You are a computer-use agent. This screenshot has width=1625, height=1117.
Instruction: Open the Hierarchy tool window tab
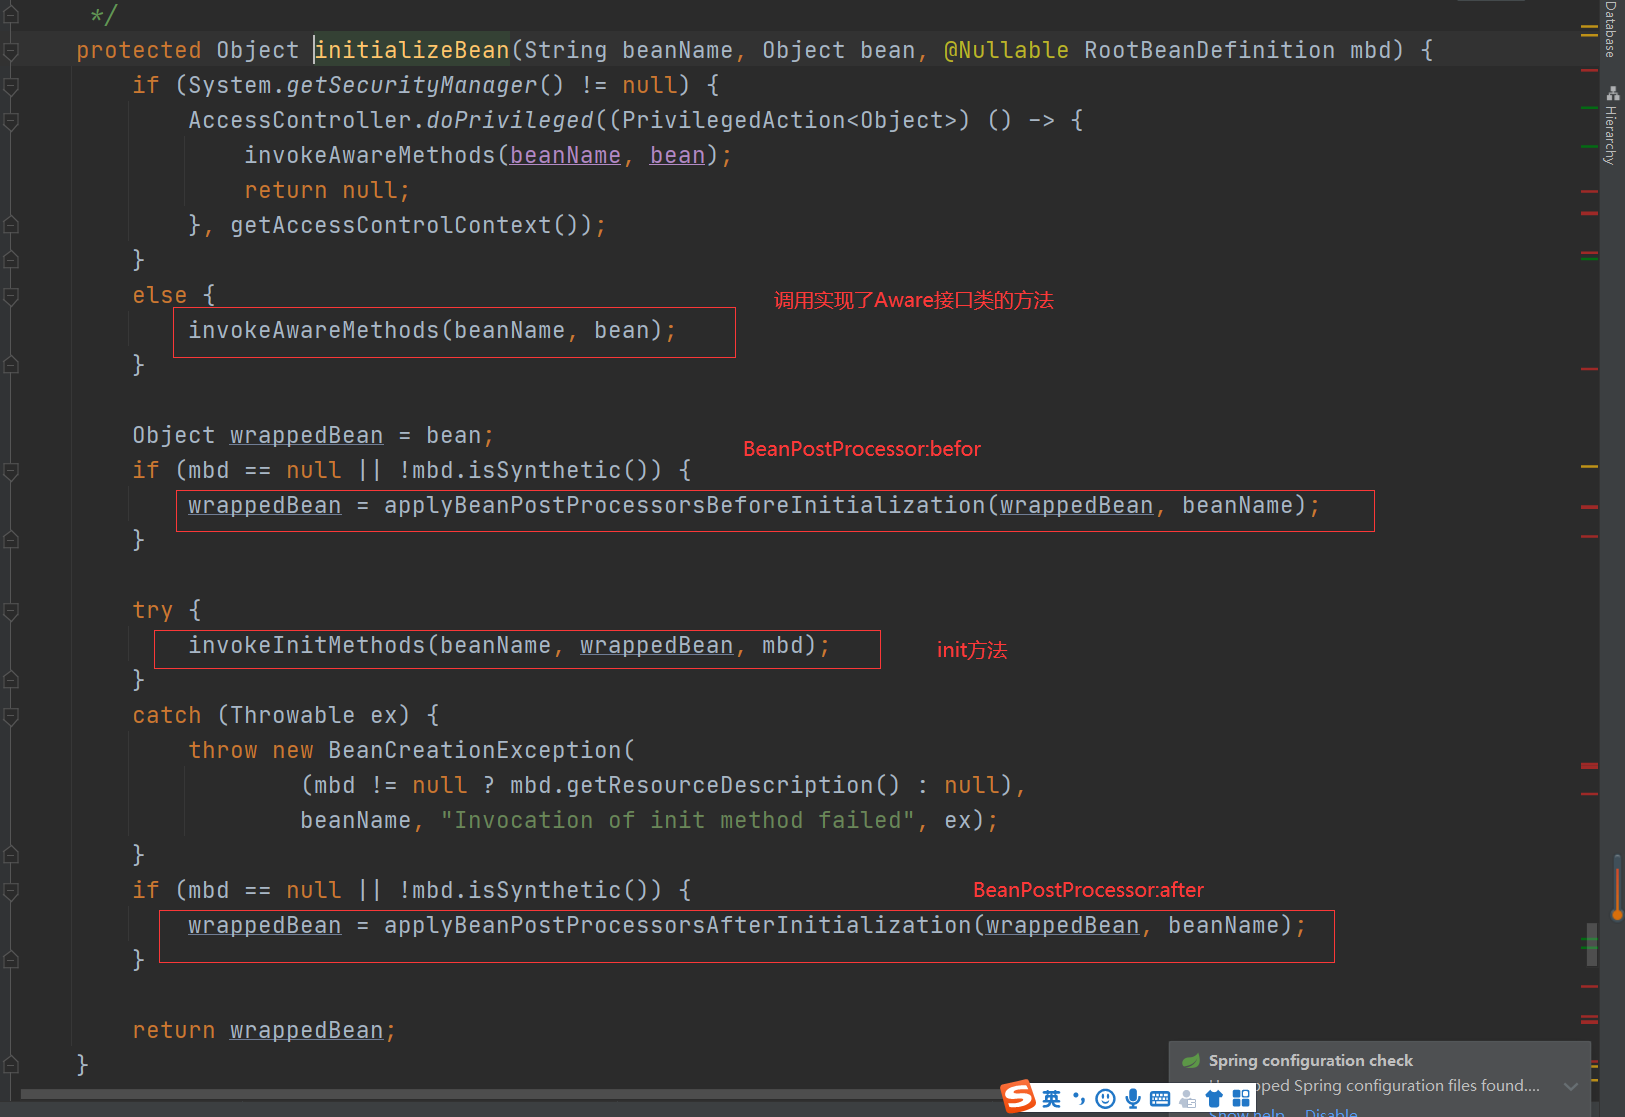[1610, 126]
